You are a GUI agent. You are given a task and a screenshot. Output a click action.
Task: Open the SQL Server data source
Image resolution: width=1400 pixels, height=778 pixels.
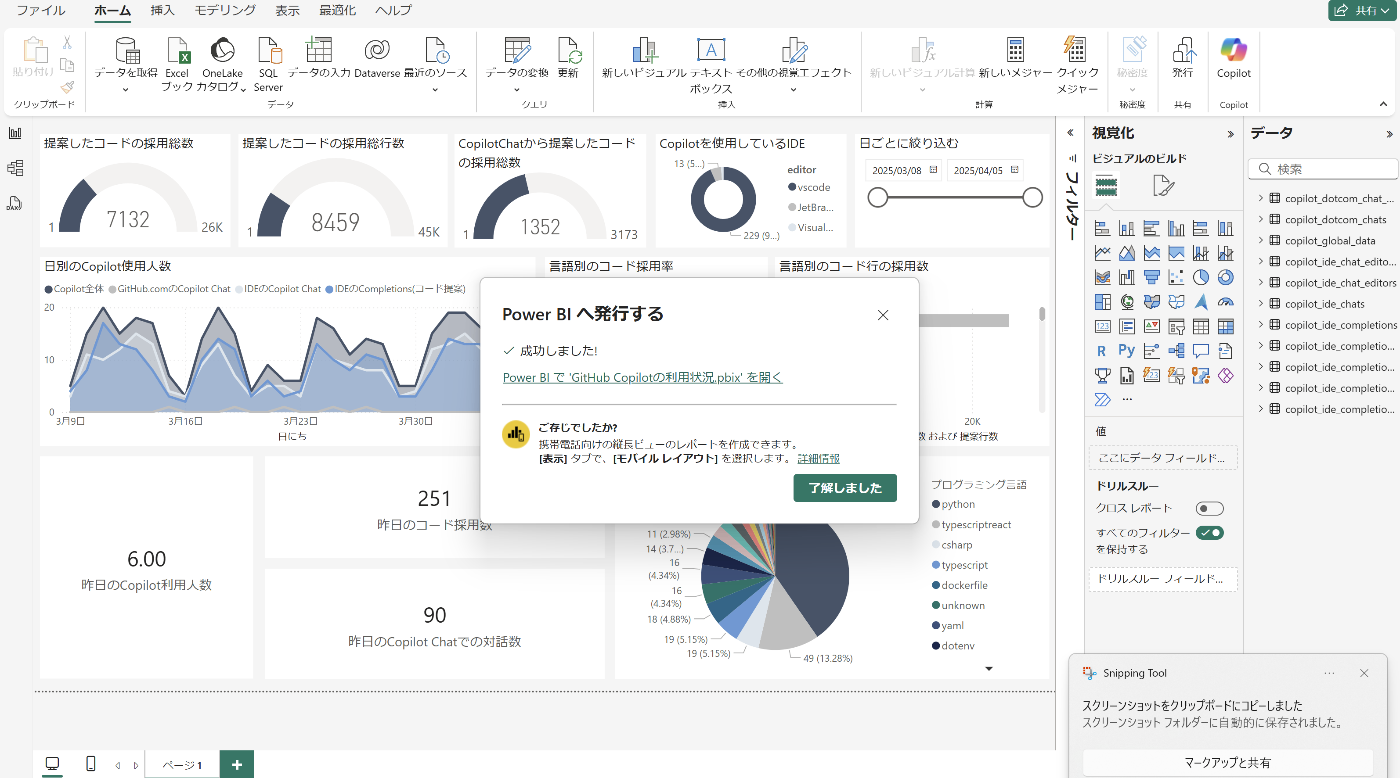268,66
